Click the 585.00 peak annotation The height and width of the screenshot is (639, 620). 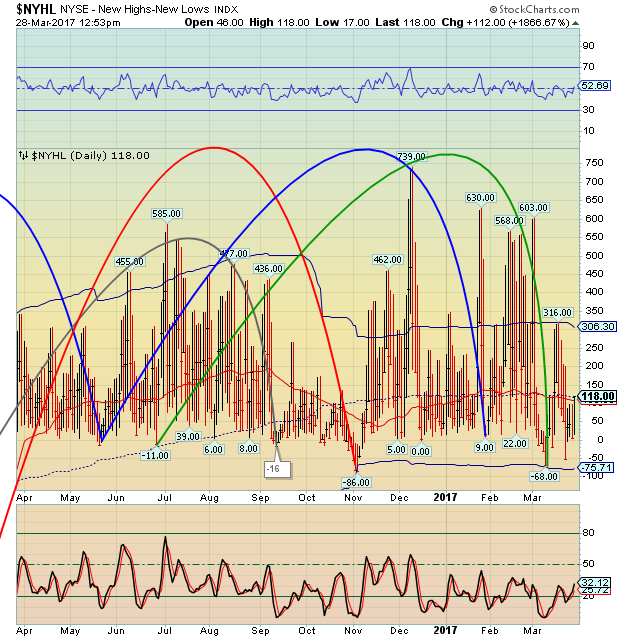pyautogui.click(x=166, y=213)
